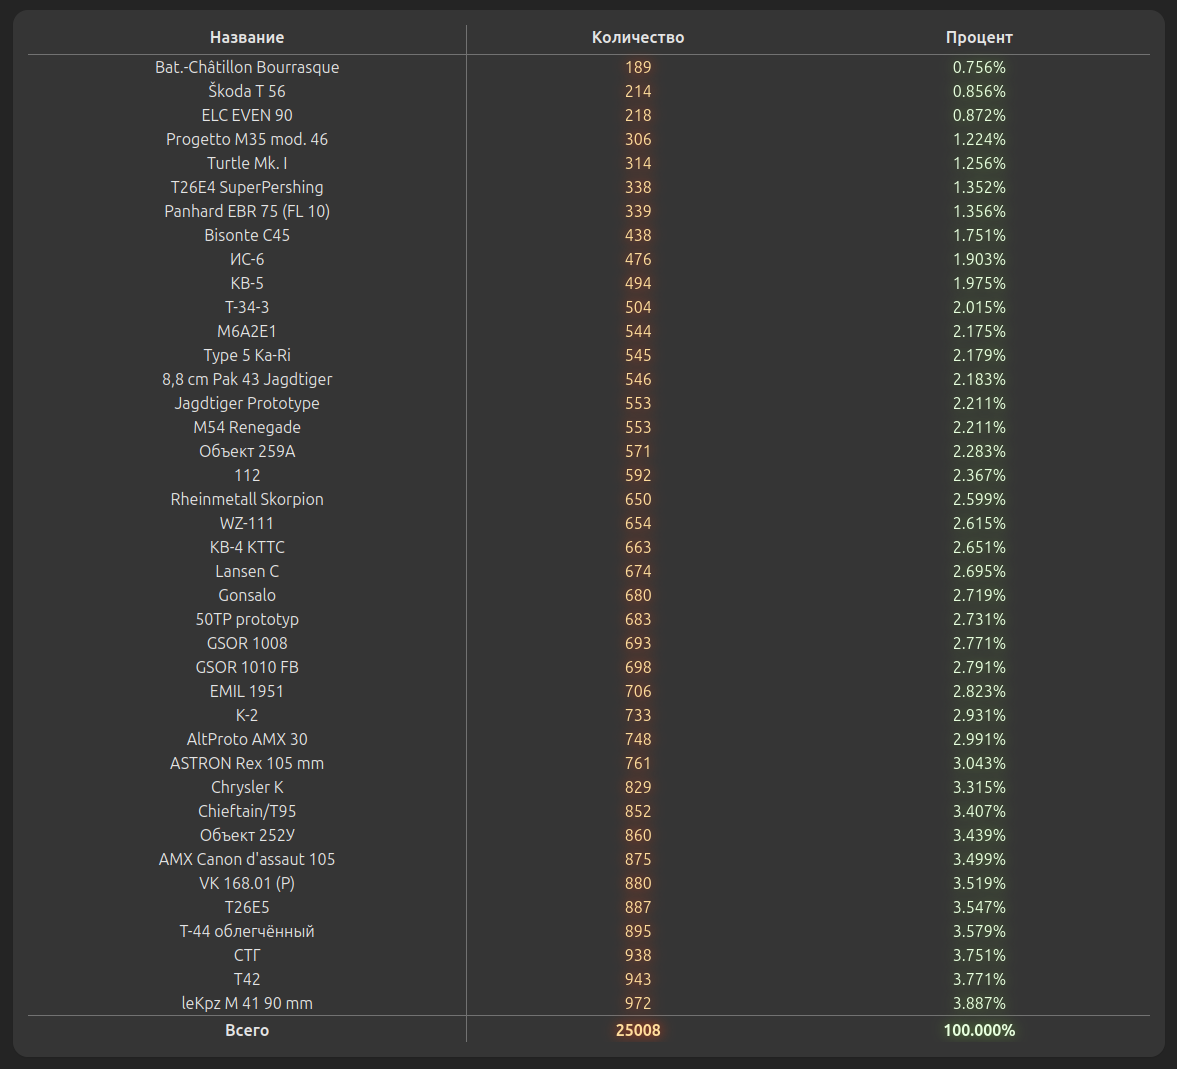Click the "Всего" total row label
This screenshot has width=1177, height=1069.
pos(247,1030)
